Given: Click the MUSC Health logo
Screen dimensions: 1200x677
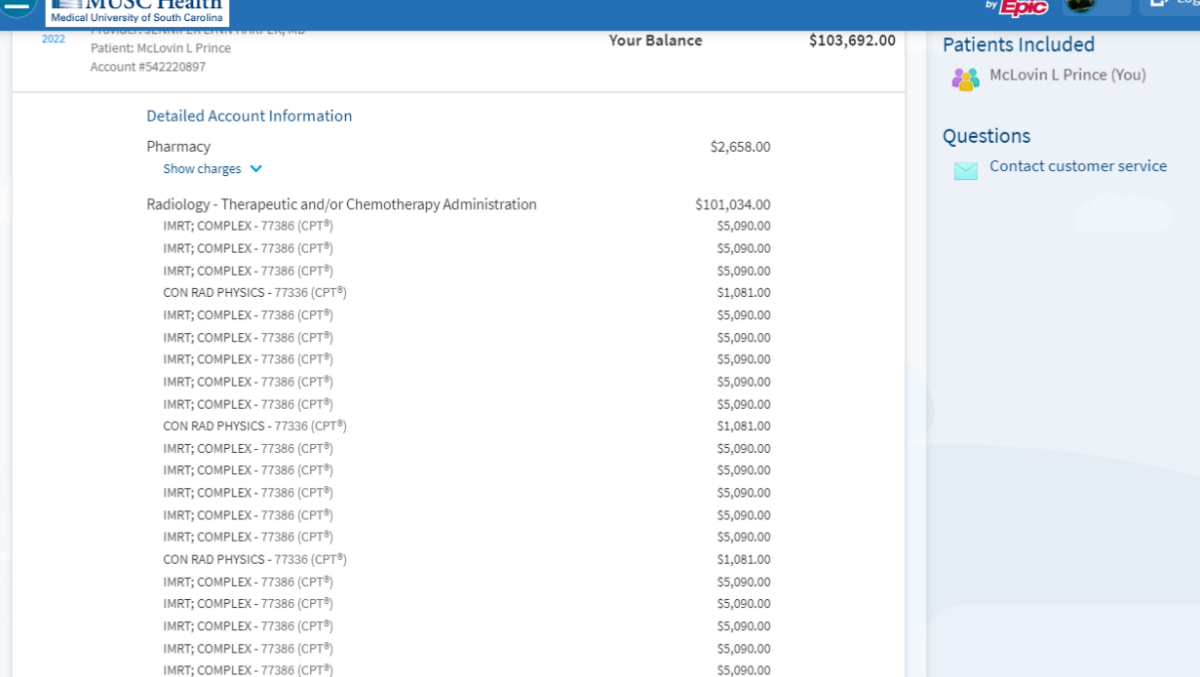Looking at the screenshot, I should [137, 11].
